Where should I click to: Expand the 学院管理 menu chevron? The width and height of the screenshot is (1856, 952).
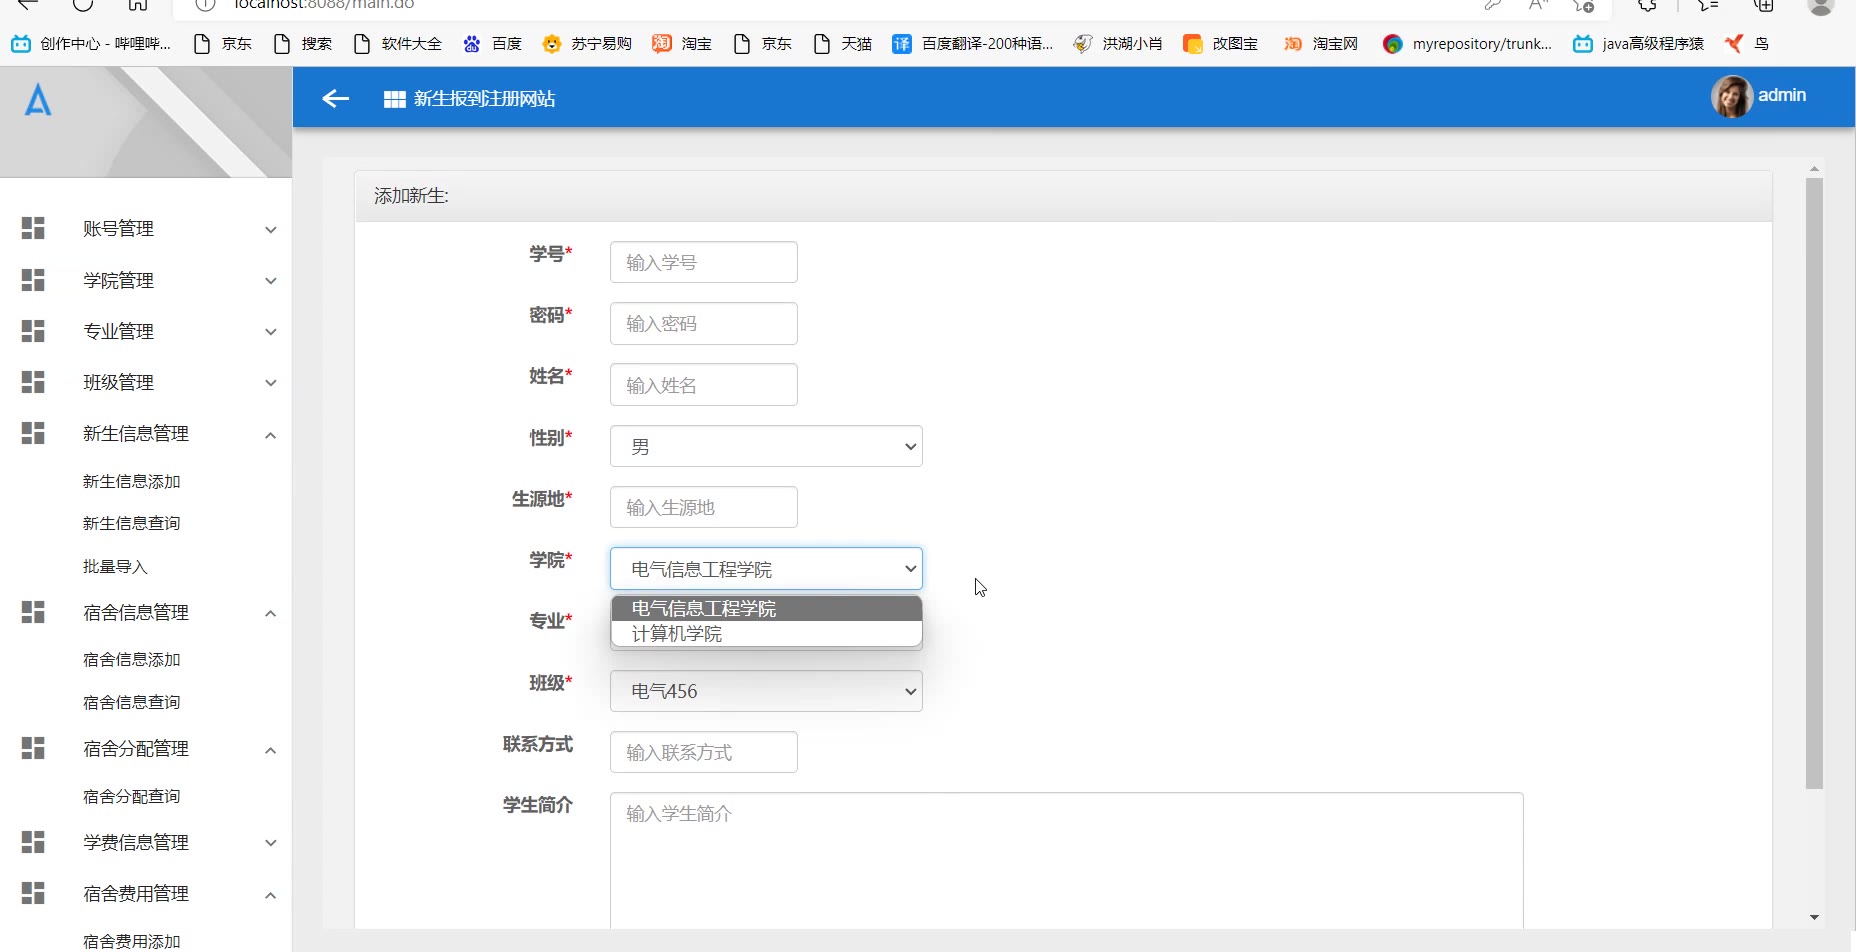[x=271, y=281]
